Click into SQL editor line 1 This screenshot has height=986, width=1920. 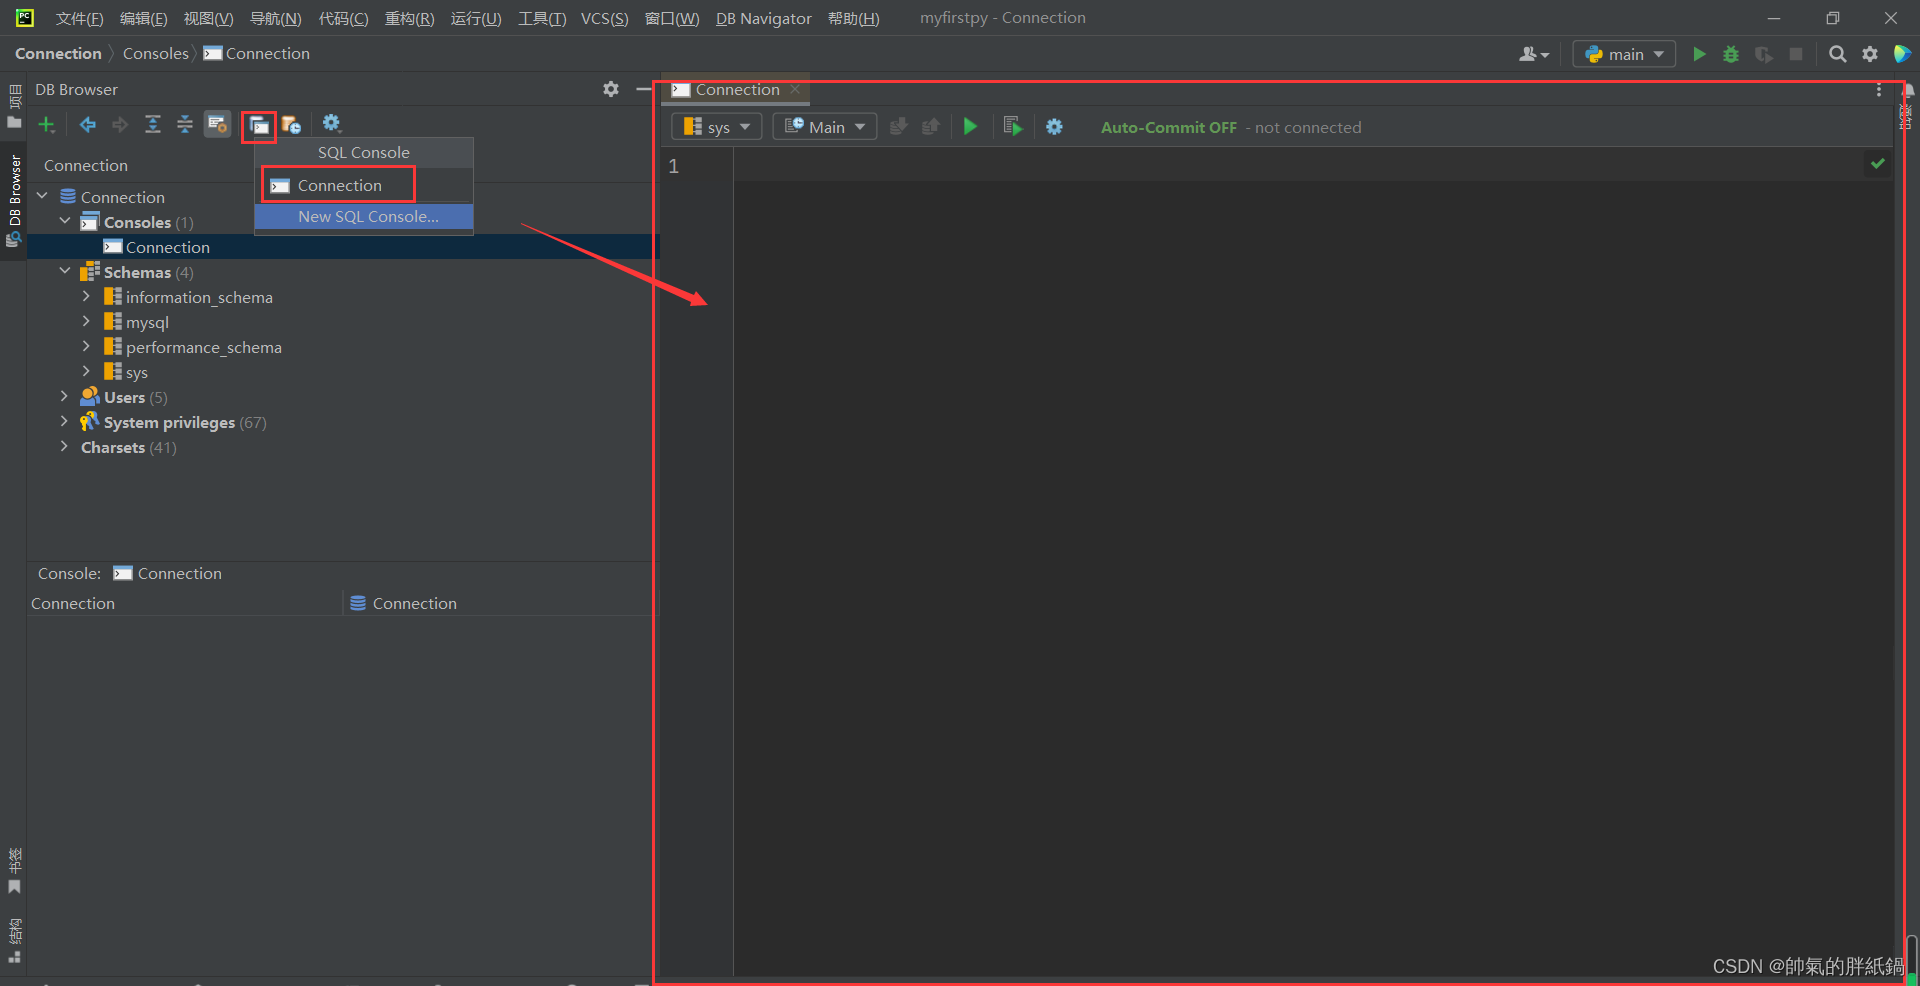click(x=1300, y=166)
